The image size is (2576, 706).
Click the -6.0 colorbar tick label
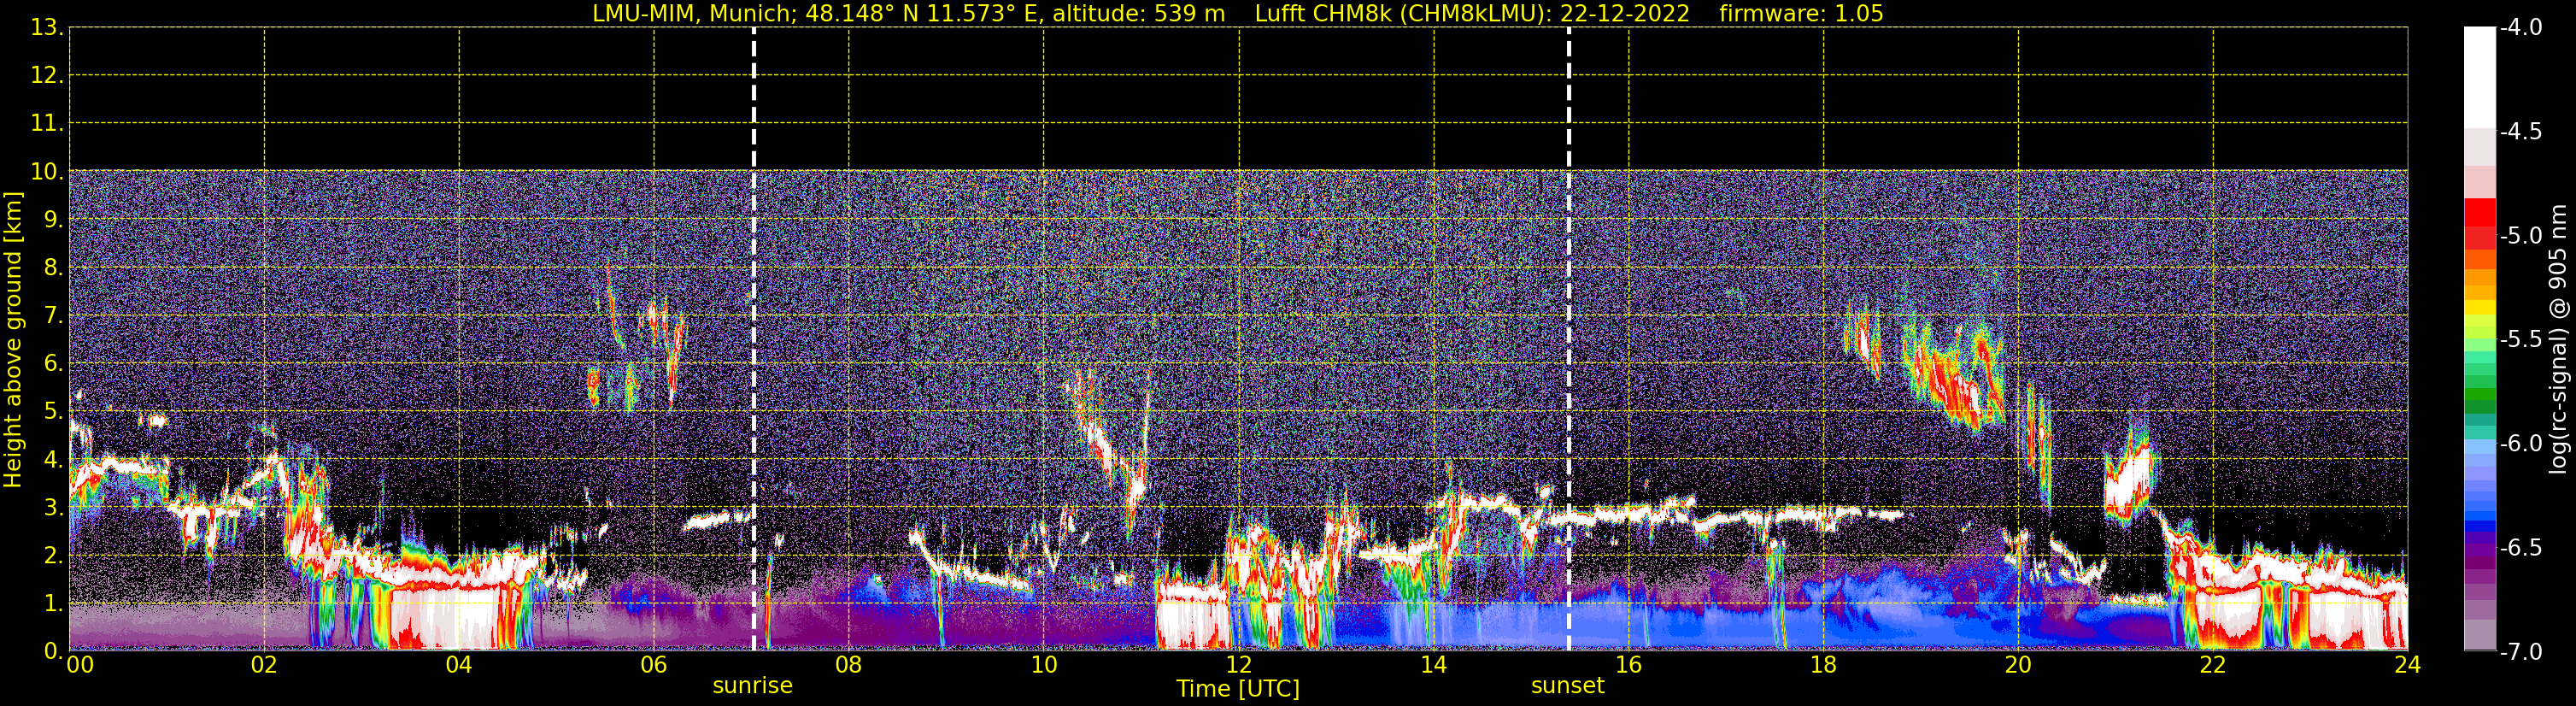click(x=2520, y=444)
